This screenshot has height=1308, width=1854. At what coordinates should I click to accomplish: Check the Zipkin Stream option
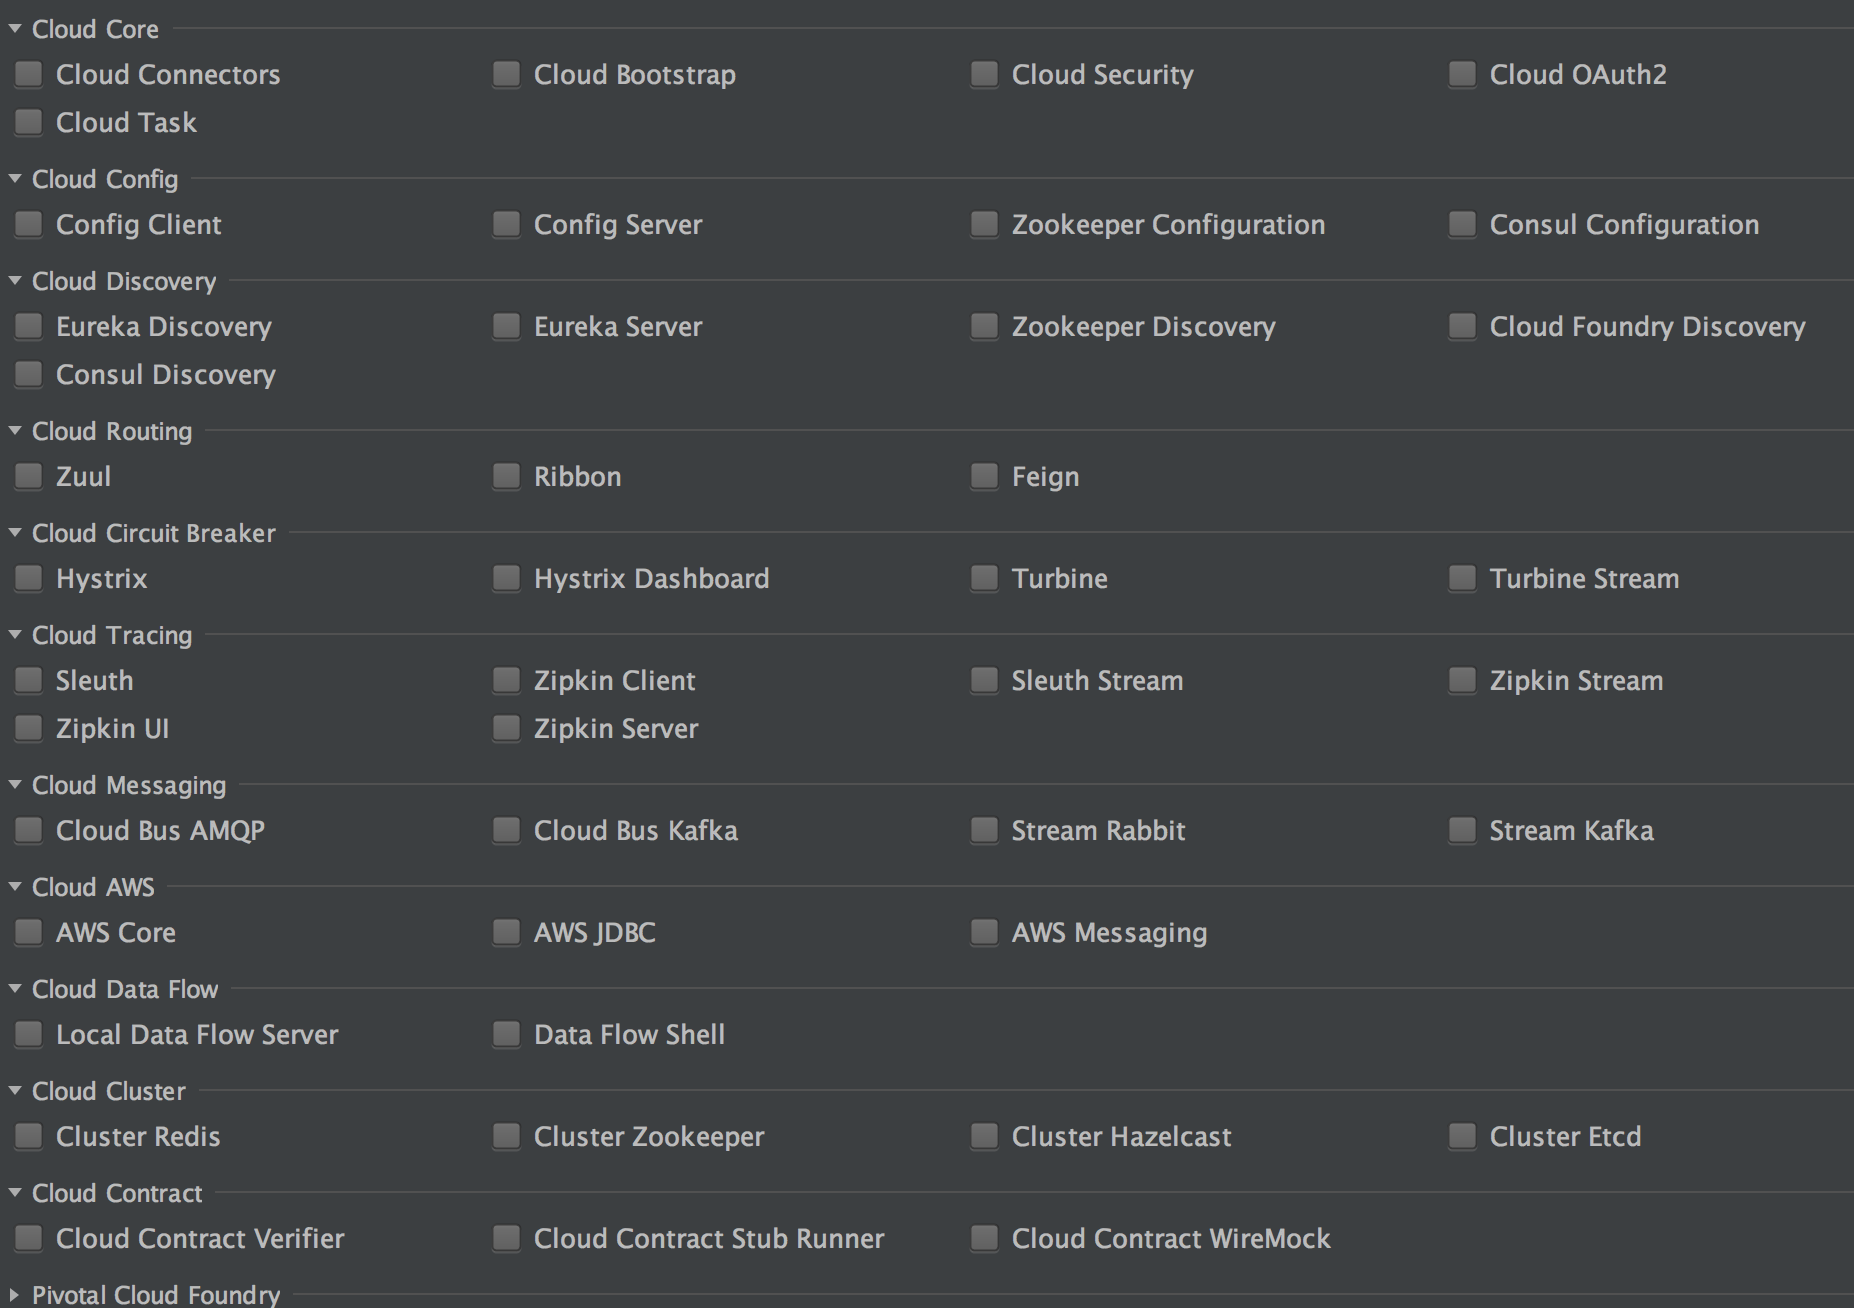pos(1462,680)
